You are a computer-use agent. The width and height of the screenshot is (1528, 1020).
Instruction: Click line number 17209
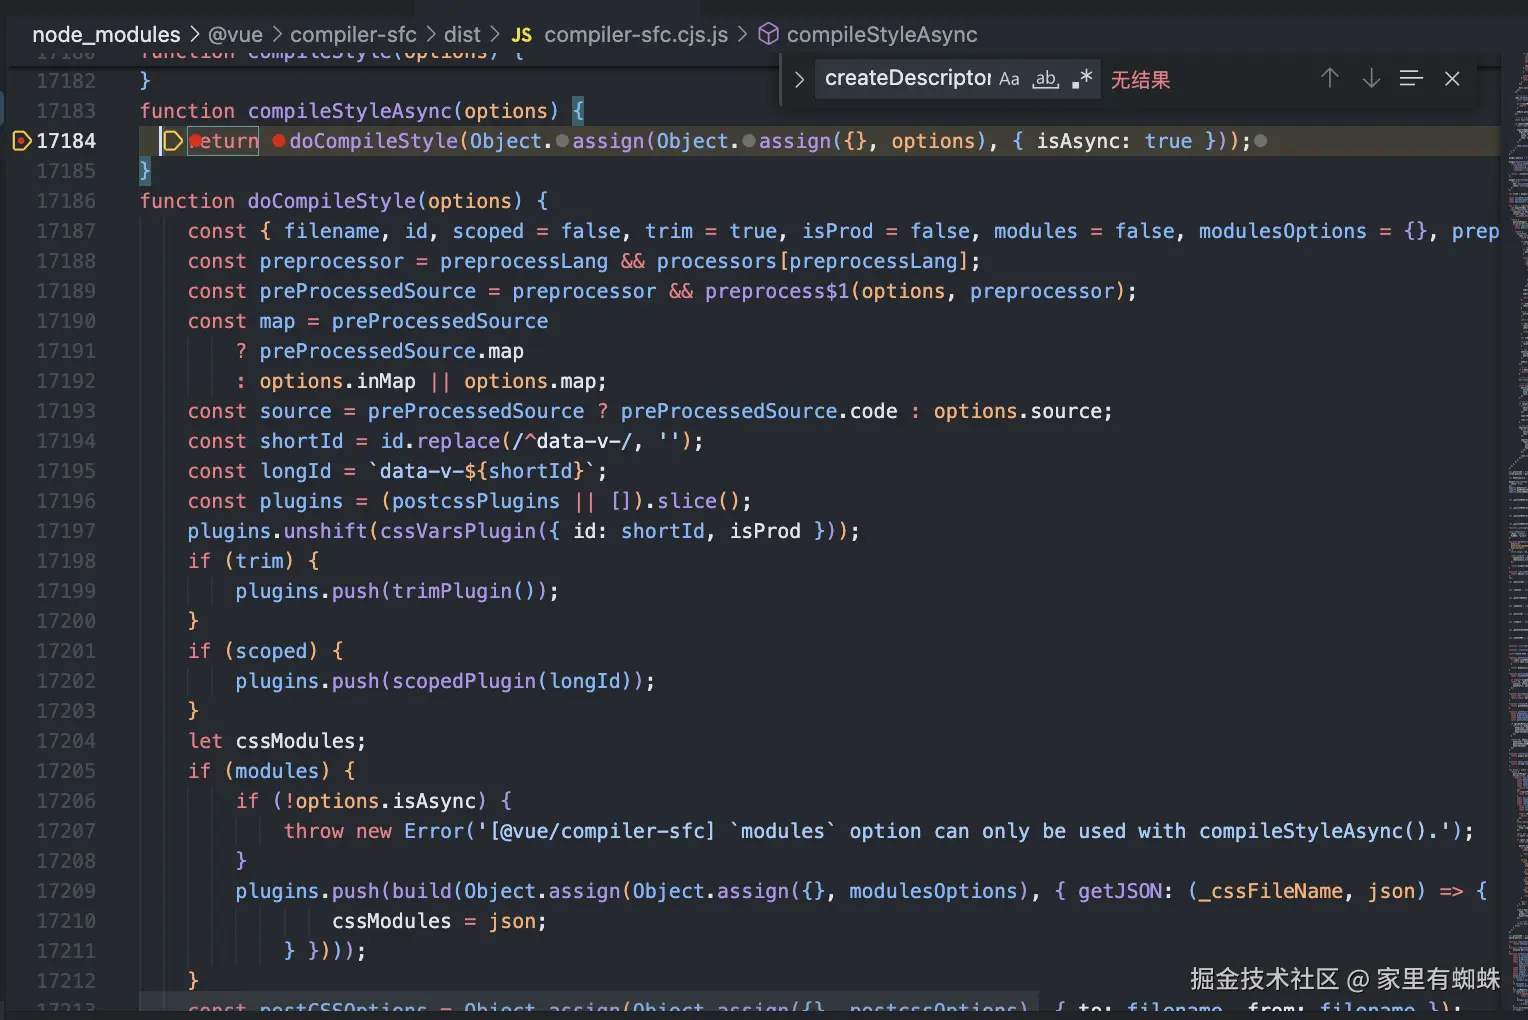click(66, 891)
